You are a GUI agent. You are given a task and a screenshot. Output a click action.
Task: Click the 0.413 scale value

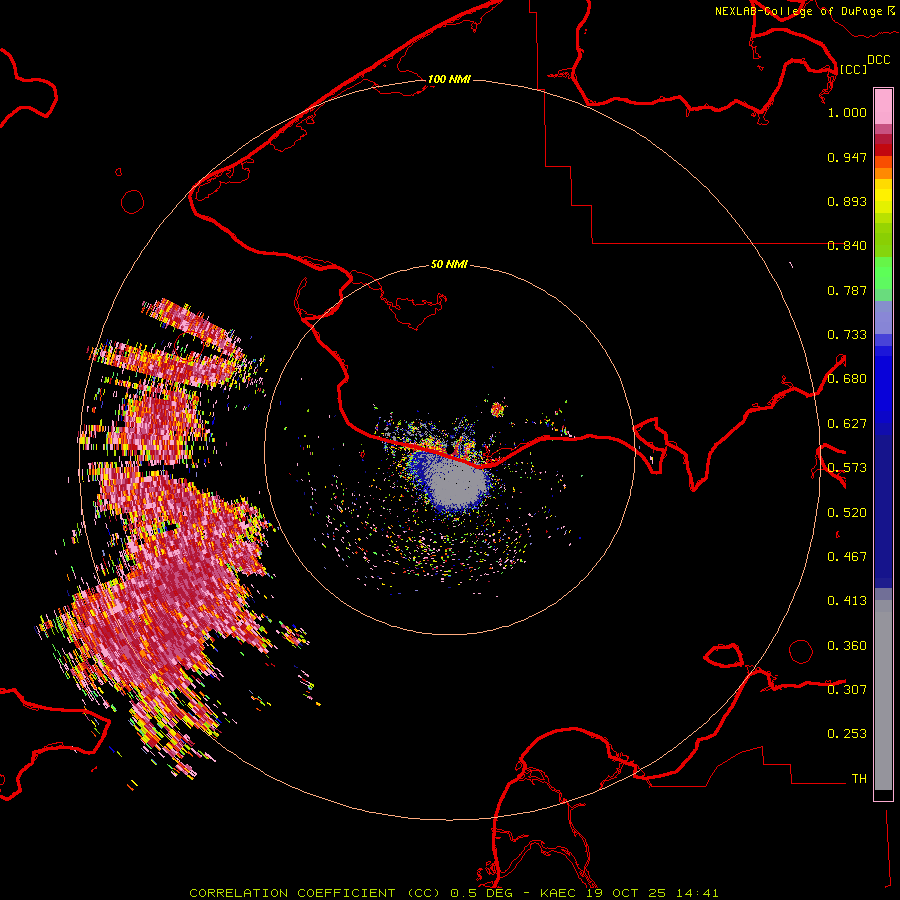pos(847,601)
